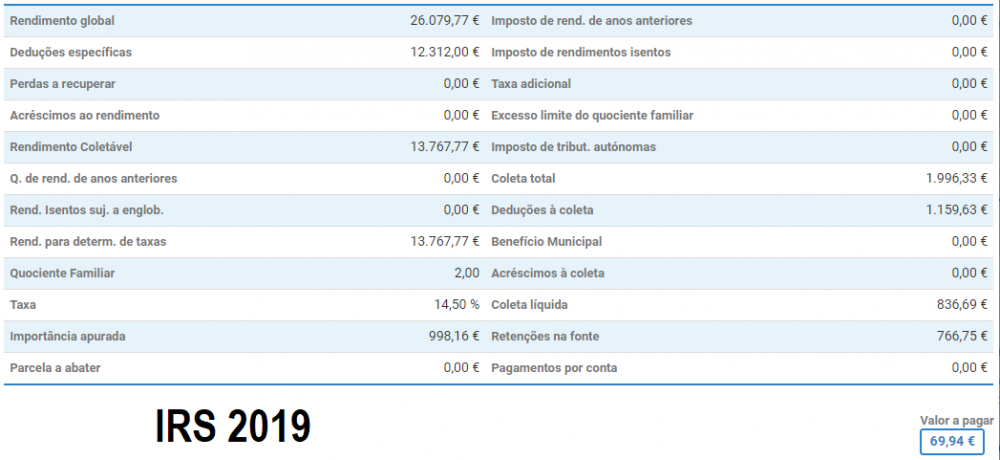Select the Quociente Familiar row label
This screenshot has width=1000, height=460.
click(62, 273)
